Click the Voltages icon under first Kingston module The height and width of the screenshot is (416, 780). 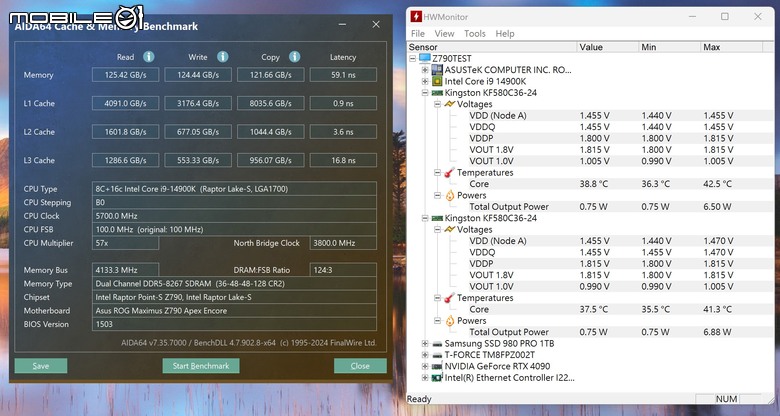click(450, 104)
